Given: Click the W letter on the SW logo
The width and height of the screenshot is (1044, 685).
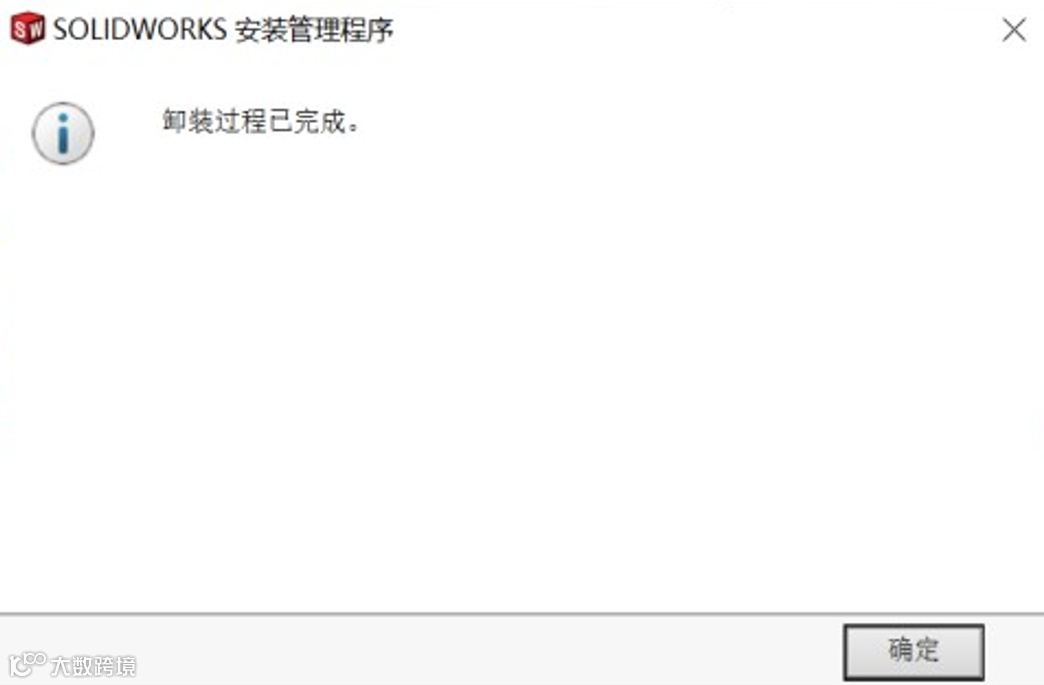Looking at the screenshot, I should click(x=36, y=29).
